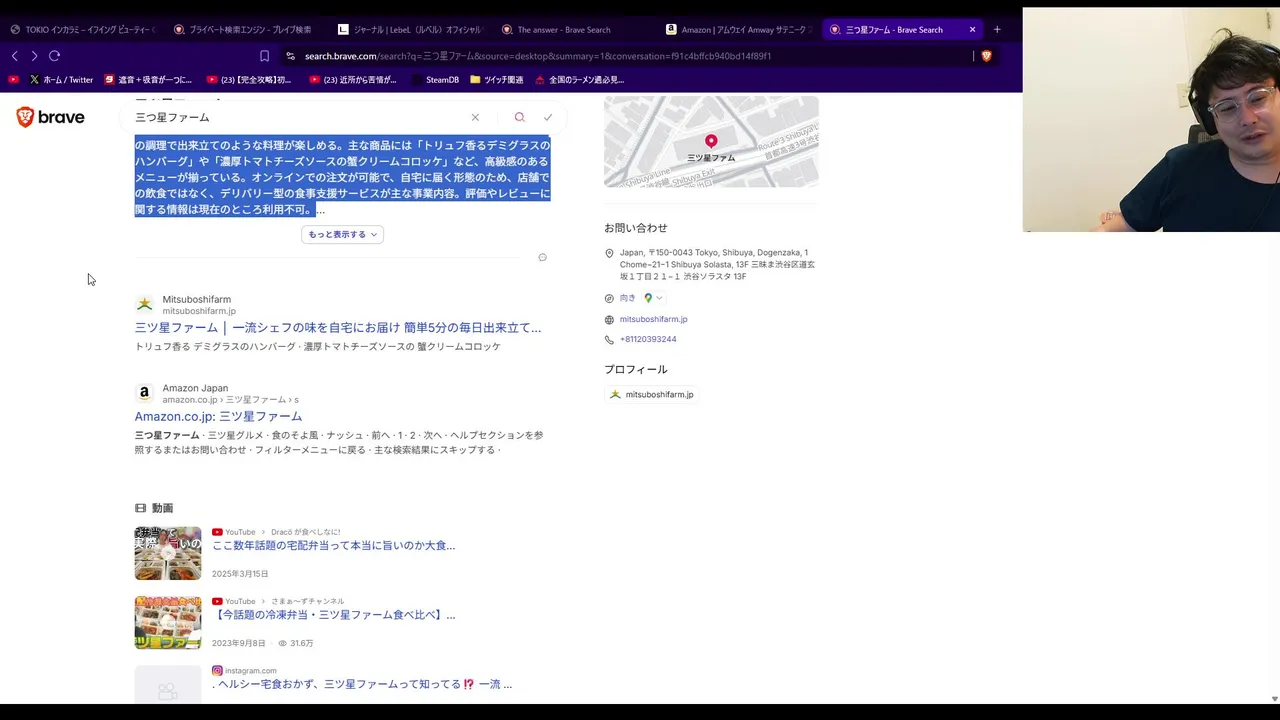Switch to the TOKIO インカラミ tab
This screenshot has width=1280, height=720.
(82, 29)
